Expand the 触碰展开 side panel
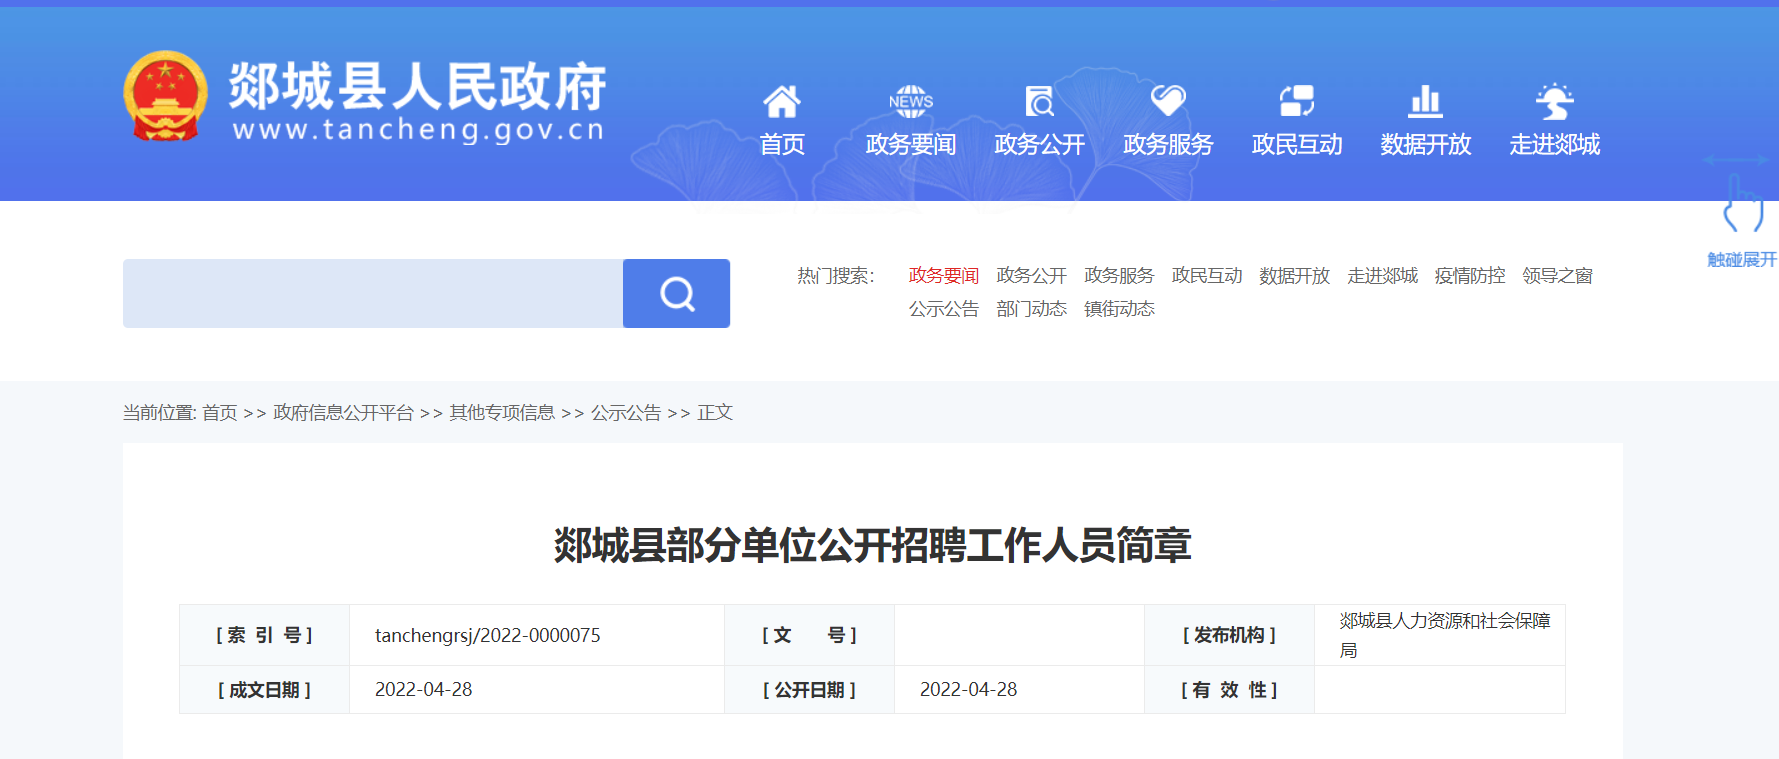The width and height of the screenshot is (1779, 759). [x=1741, y=220]
